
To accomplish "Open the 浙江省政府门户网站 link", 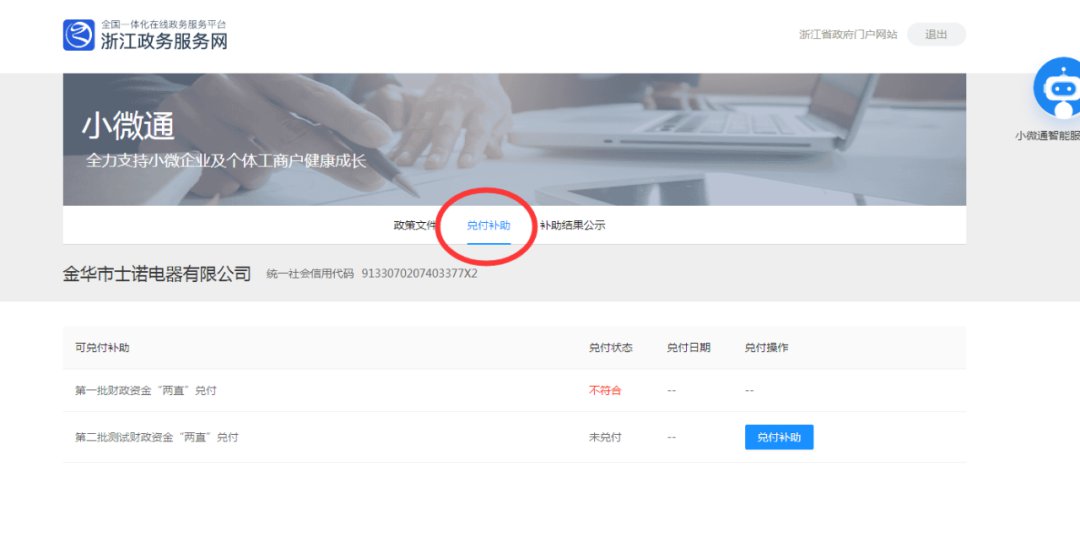I will pyautogui.click(x=848, y=35).
